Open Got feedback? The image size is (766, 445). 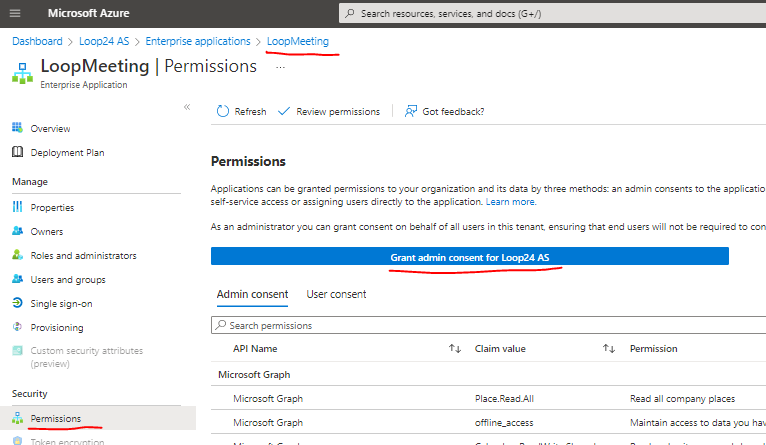(453, 112)
